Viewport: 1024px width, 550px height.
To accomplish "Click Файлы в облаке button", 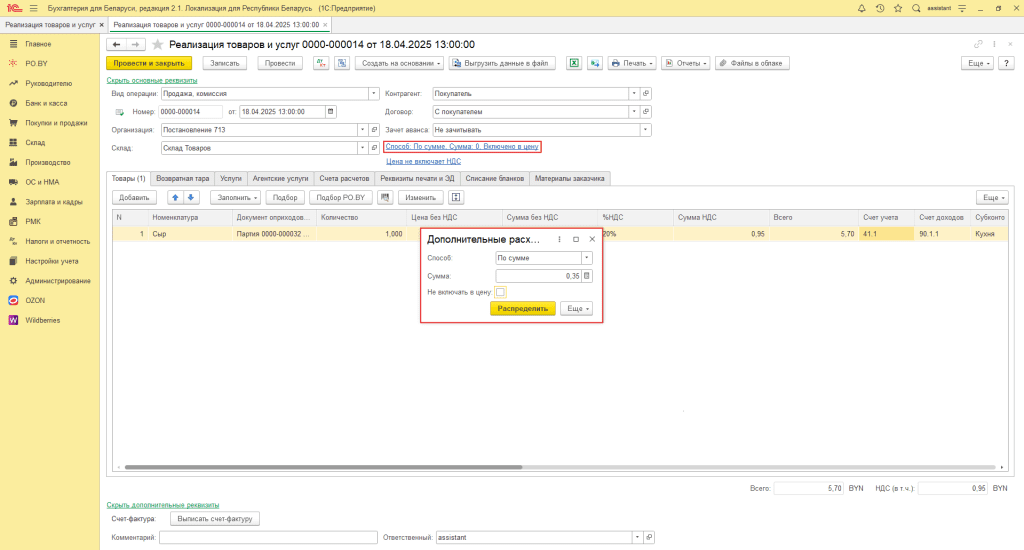I will coord(752,63).
